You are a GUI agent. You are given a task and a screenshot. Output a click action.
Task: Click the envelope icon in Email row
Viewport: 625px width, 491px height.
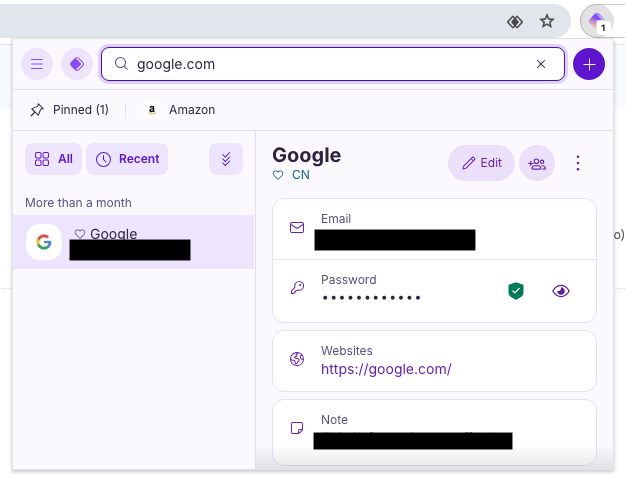tap(297, 228)
